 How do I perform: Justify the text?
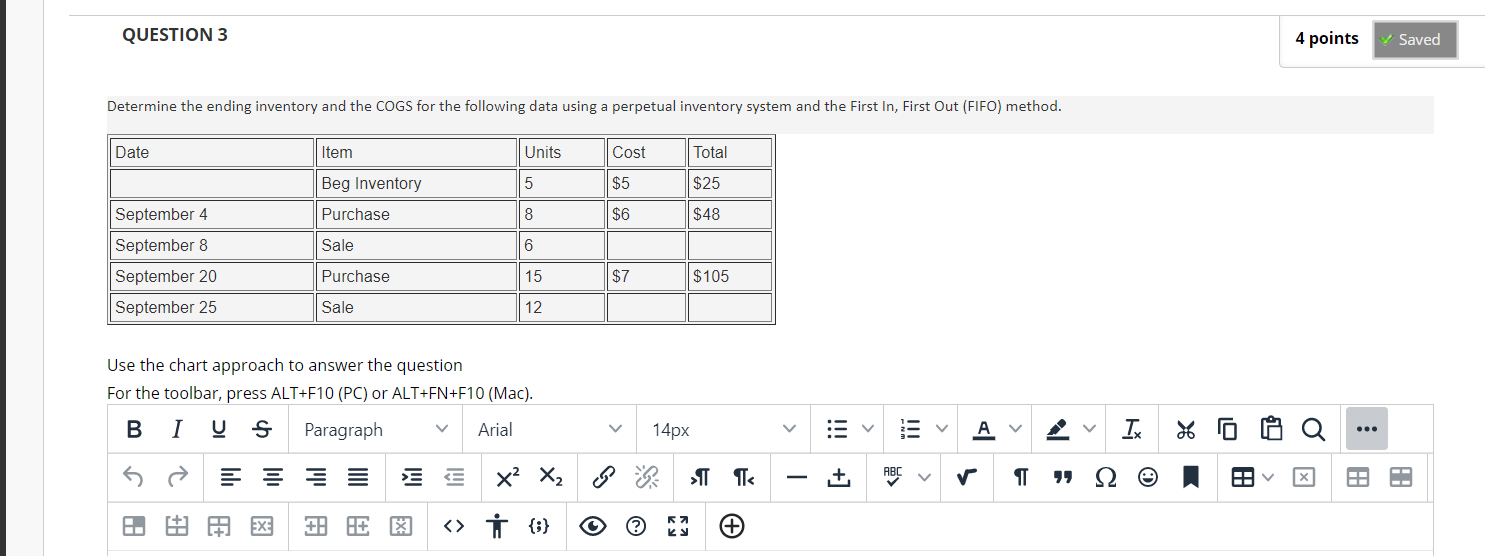click(358, 478)
